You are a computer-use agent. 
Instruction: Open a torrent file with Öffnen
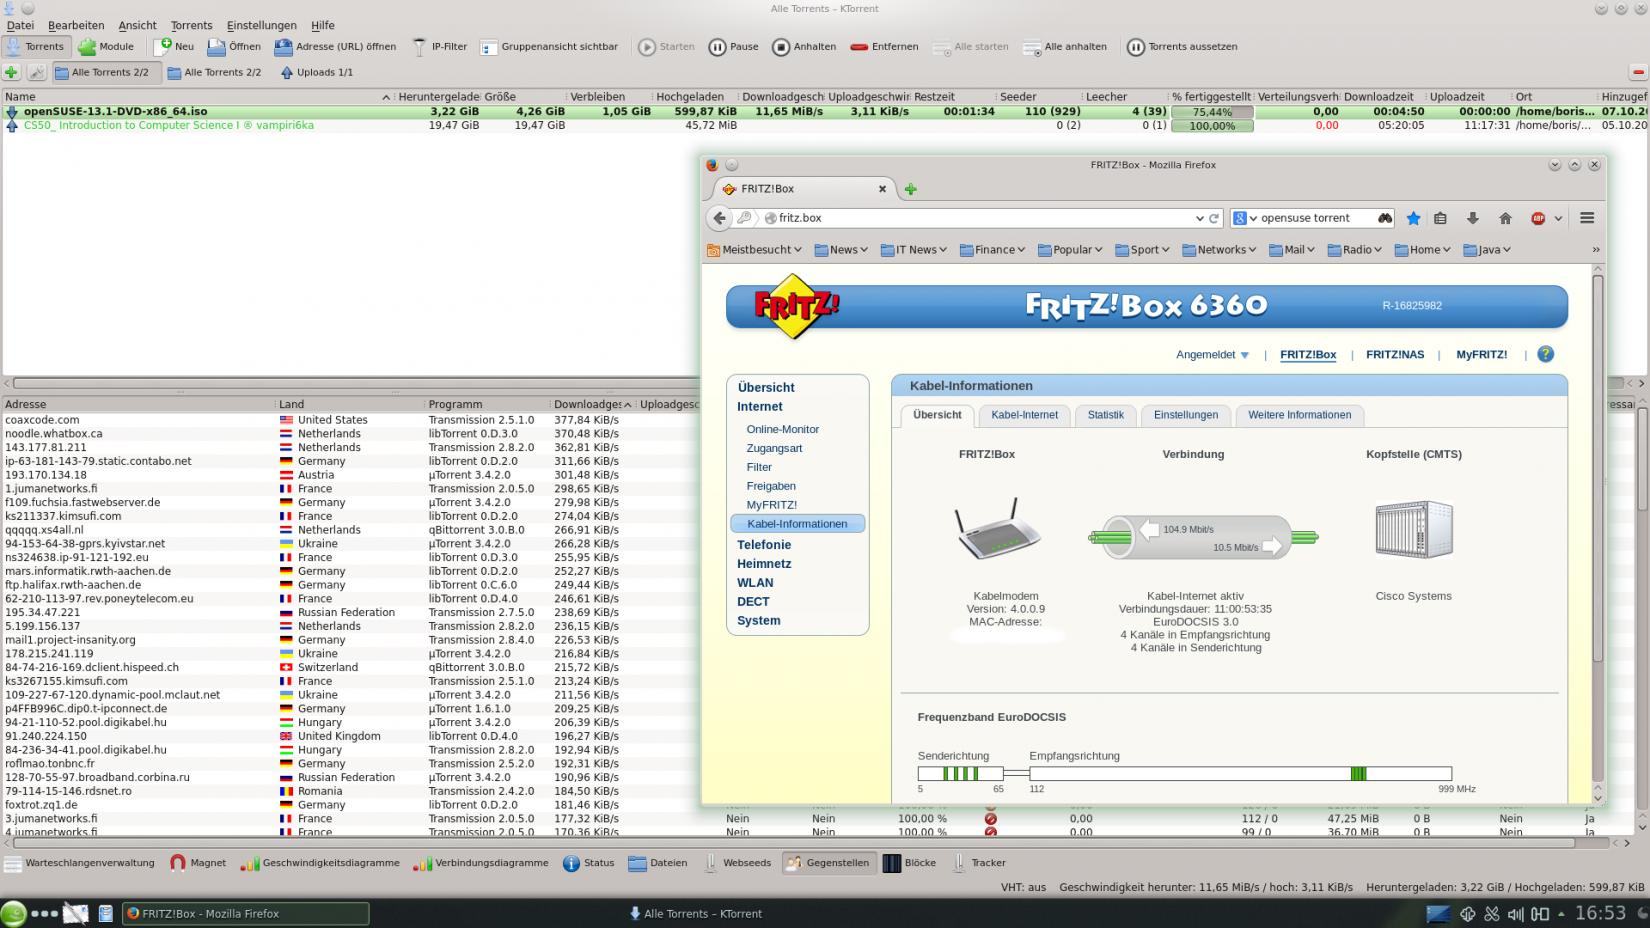pyautogui.click(x=235, y=46)
